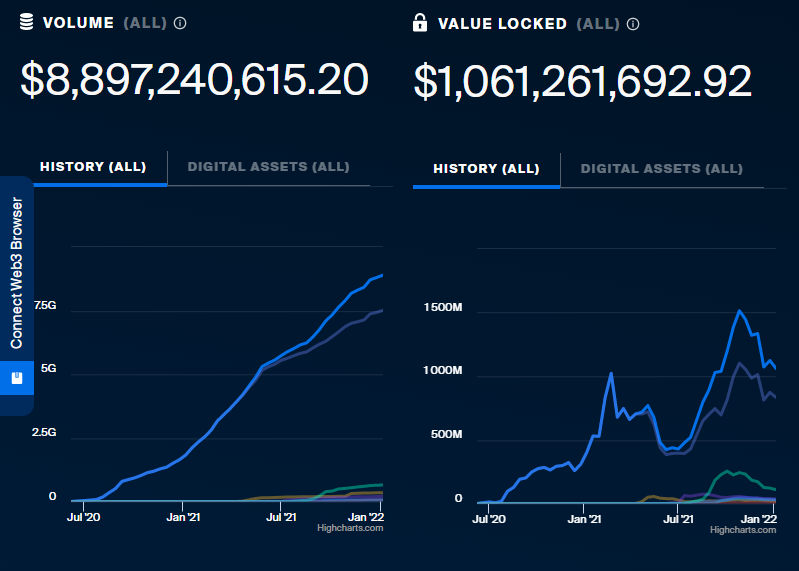Click the Value Locked info icon
This screenshot has width=799, height=571.
[633, 24]
